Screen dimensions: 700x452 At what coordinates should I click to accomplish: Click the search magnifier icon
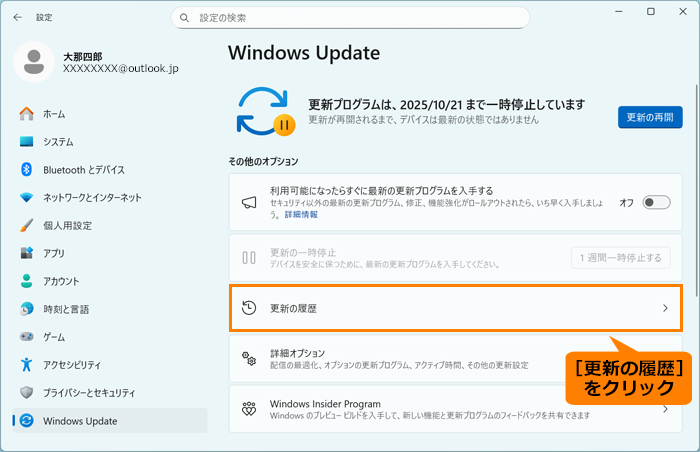[184, 18]
